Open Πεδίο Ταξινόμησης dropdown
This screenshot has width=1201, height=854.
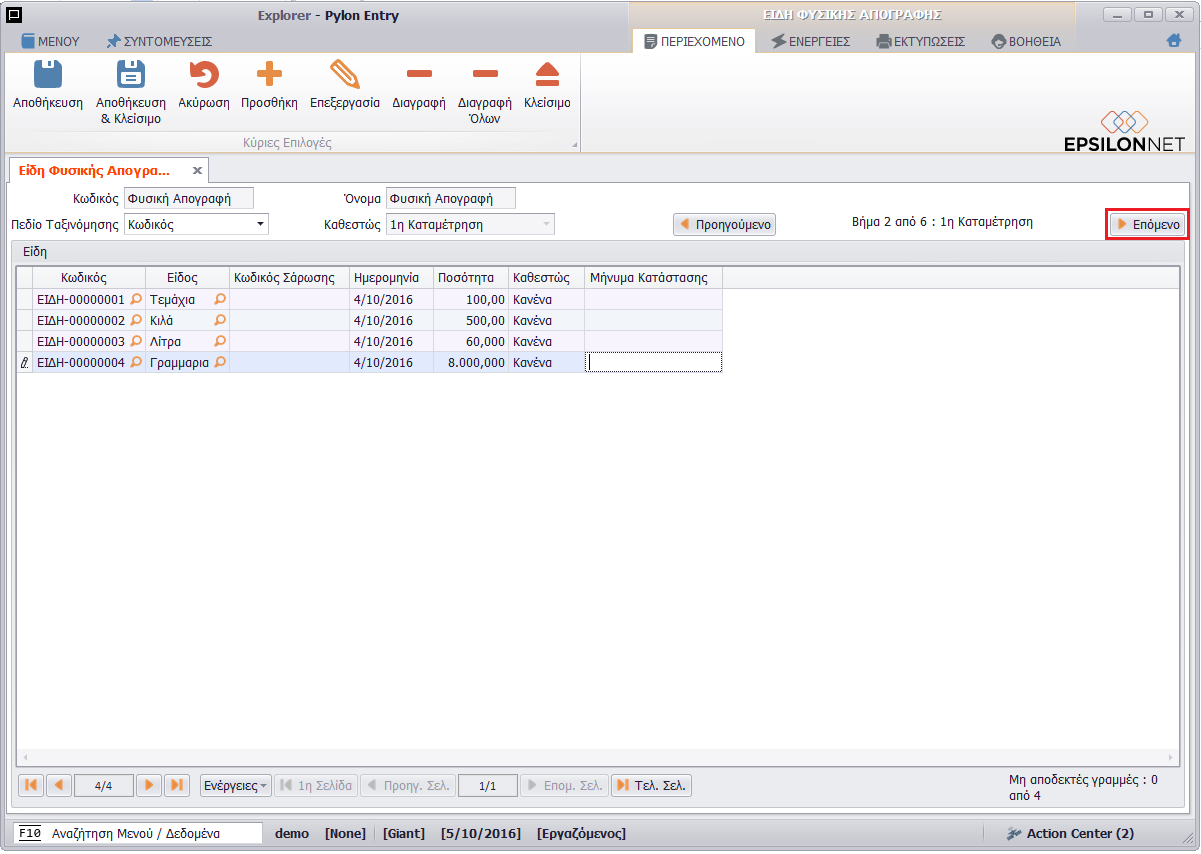click(261, 225)
